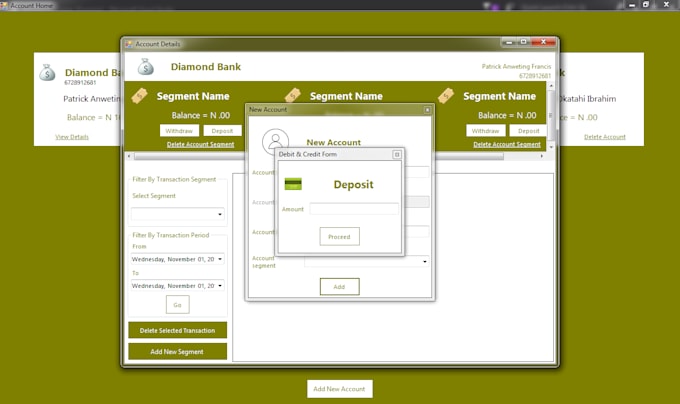Click right arrow of segment horizontal scrollbar

point(542,156)
